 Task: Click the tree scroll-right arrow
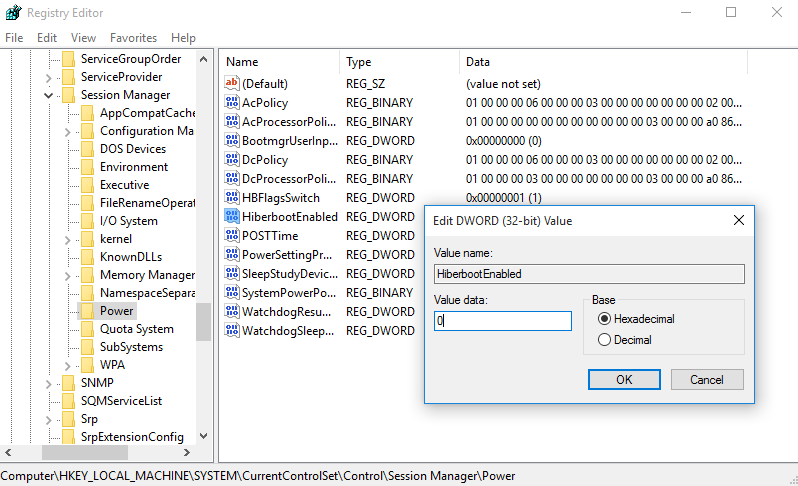187,452
